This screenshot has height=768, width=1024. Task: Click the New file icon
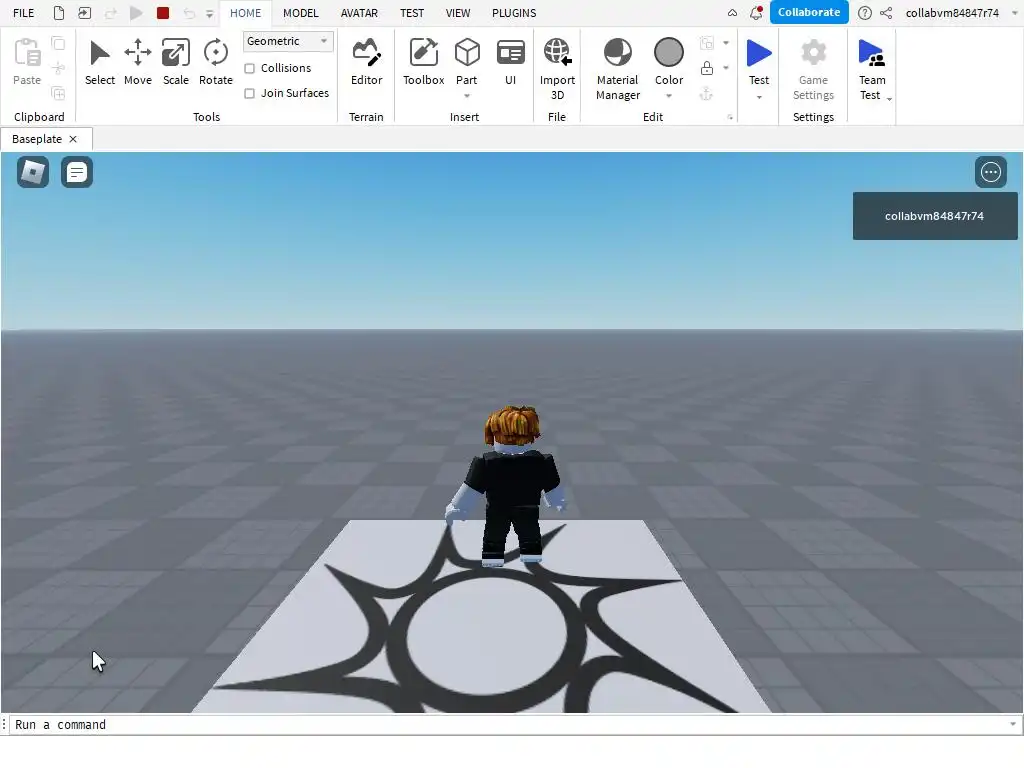59,13
